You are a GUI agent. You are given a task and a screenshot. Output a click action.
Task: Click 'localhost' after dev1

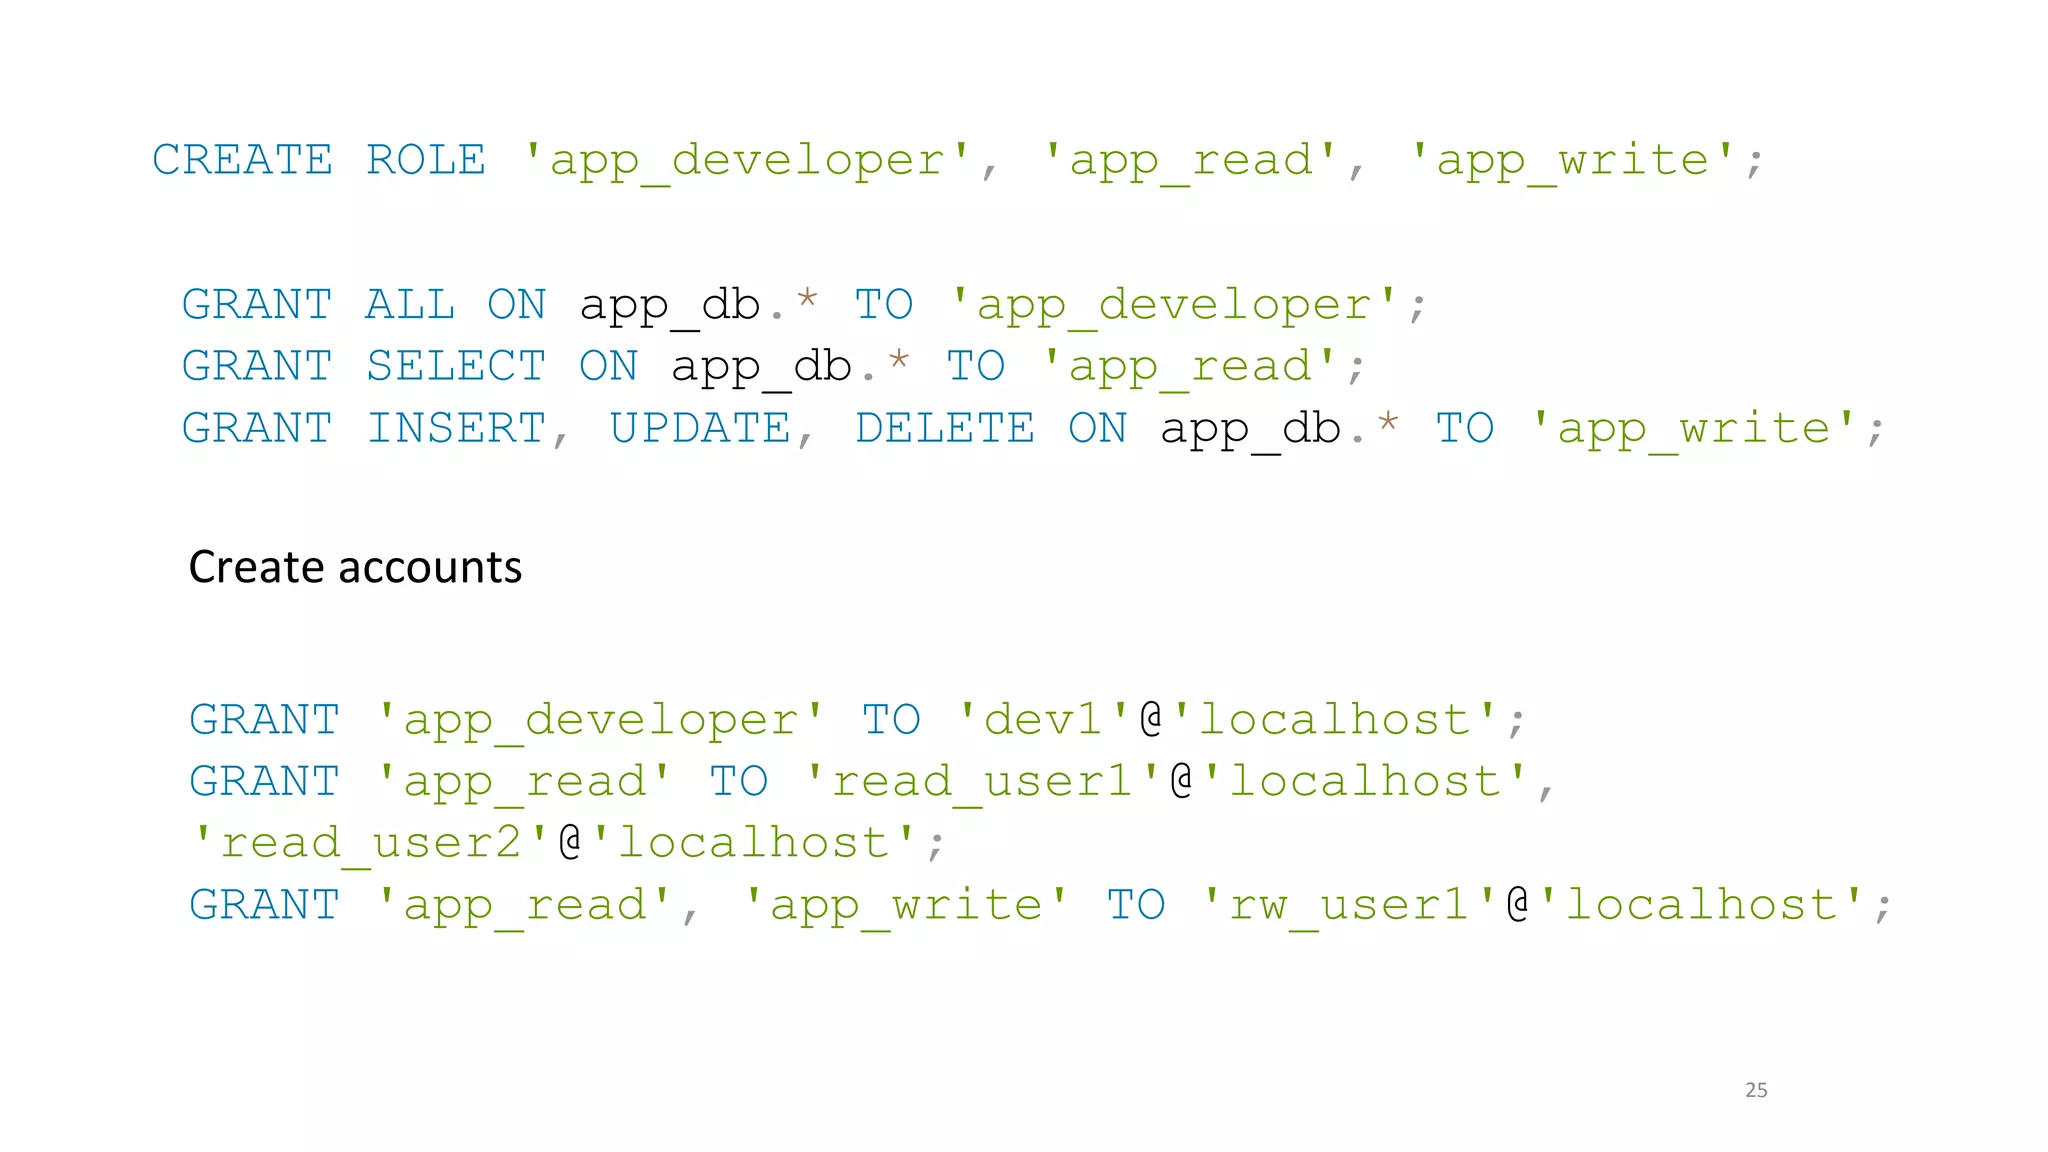[x=1335, y=720]
